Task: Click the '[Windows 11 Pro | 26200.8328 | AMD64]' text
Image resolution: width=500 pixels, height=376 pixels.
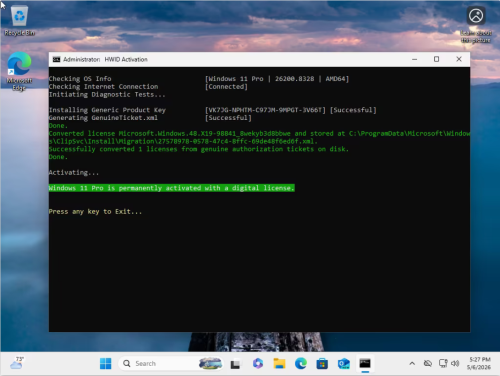Action: coord(277,79)
